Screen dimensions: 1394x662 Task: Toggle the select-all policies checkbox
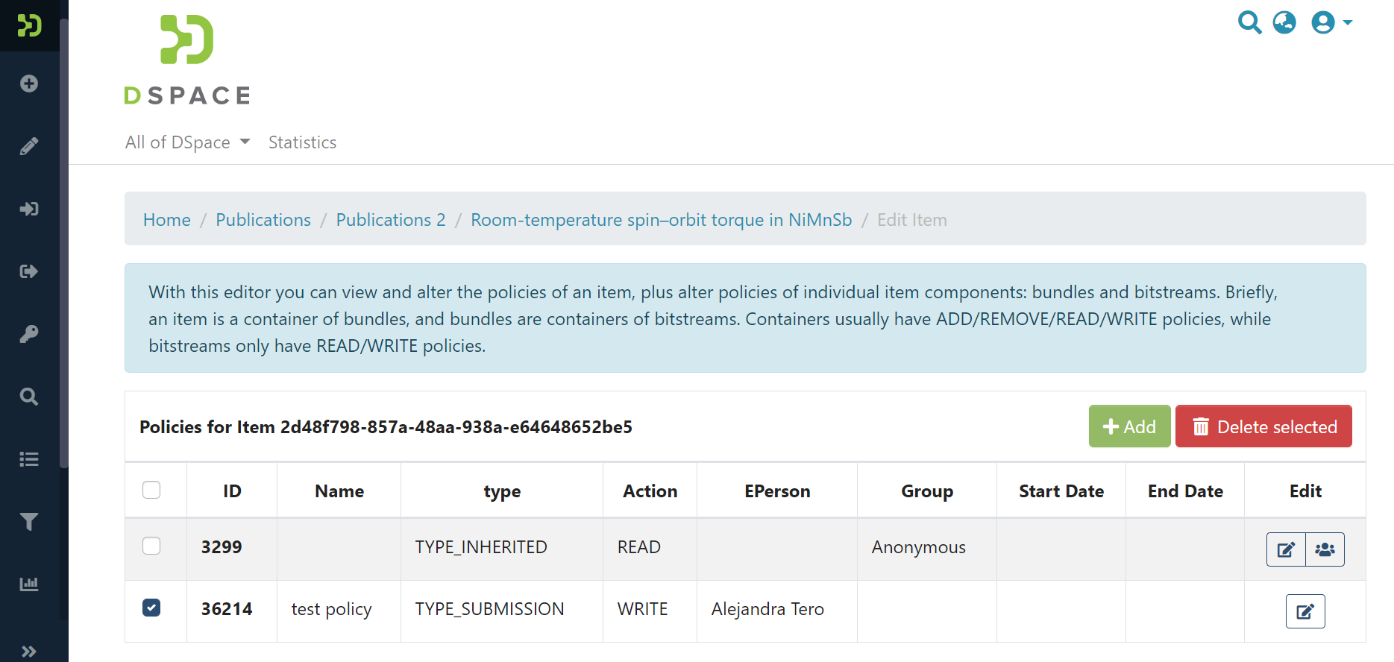click(x=151, y=490)
